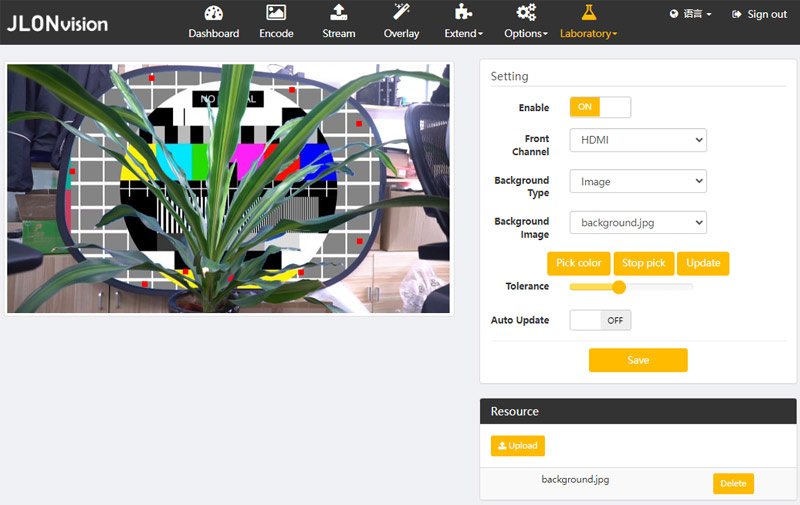Turn on the Auto Update switch
Viewport: 800px width, 505px height.
(x=600, y=320)
